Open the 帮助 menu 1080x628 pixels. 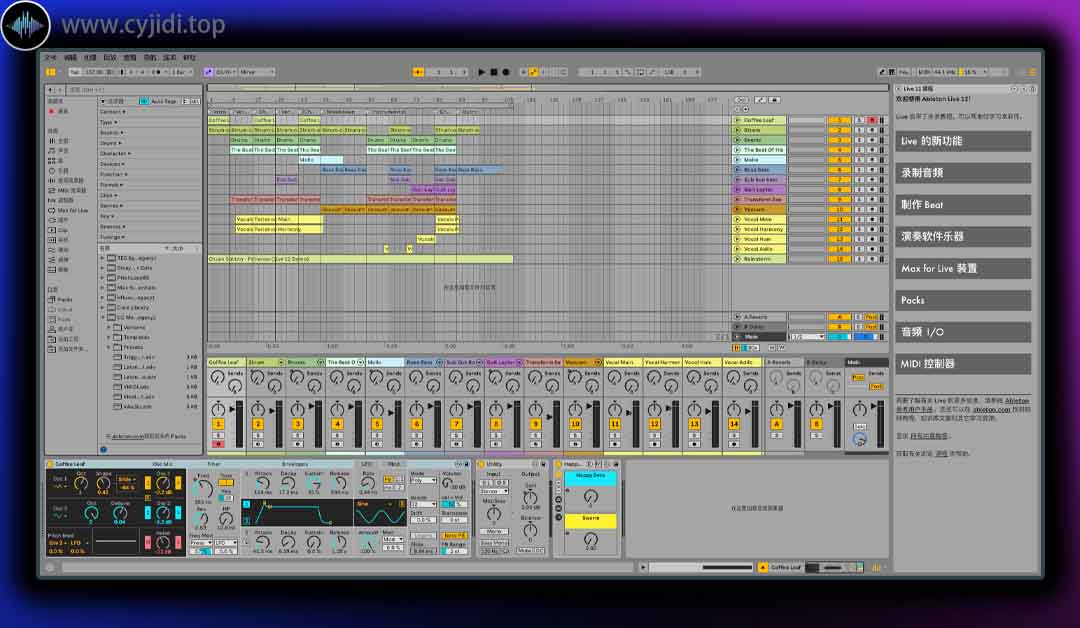pyautogui.click(x=189, y=58)
